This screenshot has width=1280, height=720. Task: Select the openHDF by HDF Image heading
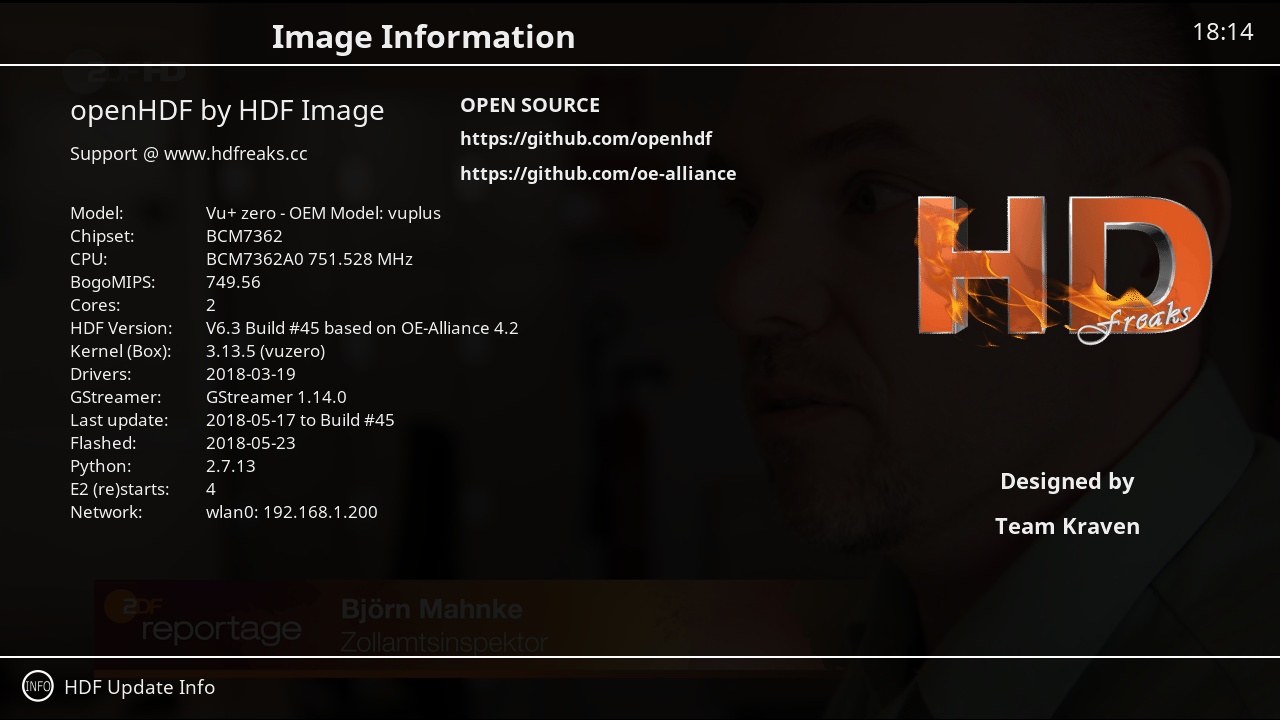point(227,110)
